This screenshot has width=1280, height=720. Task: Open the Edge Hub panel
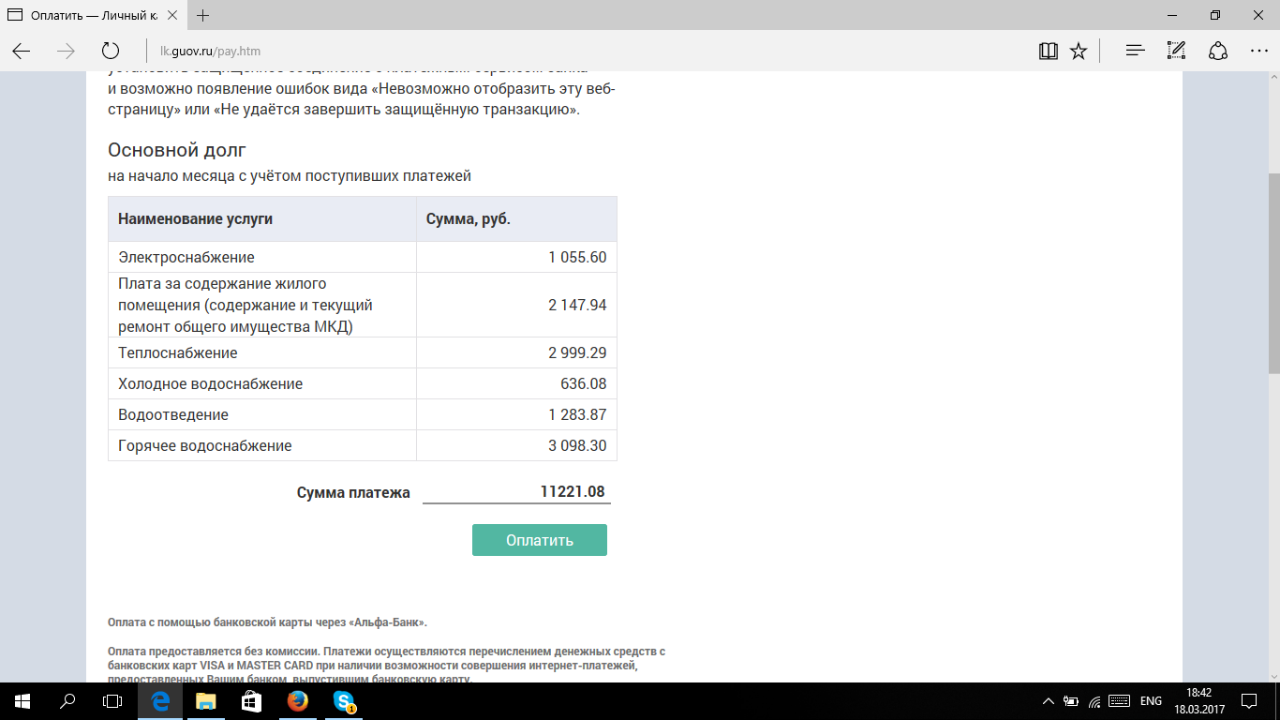click(1134, 51)
